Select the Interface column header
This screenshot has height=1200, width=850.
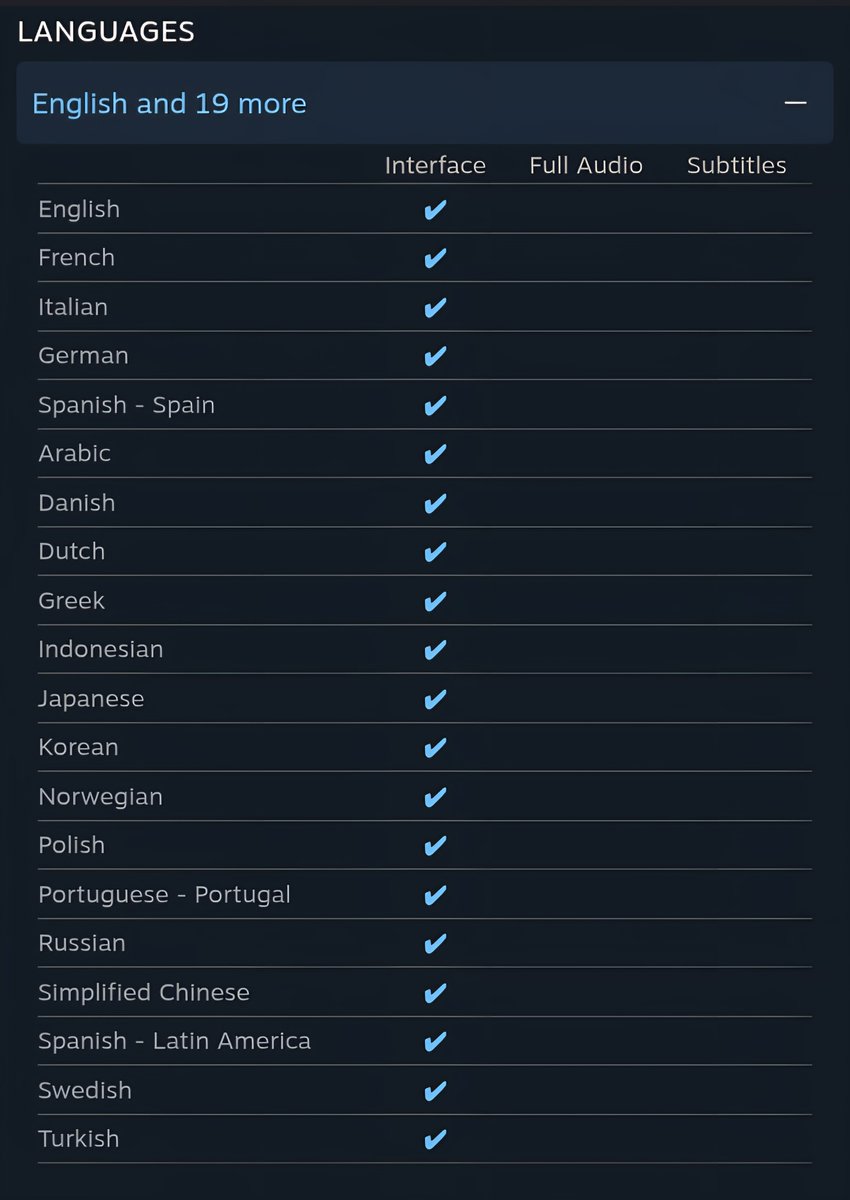[435, 165]
